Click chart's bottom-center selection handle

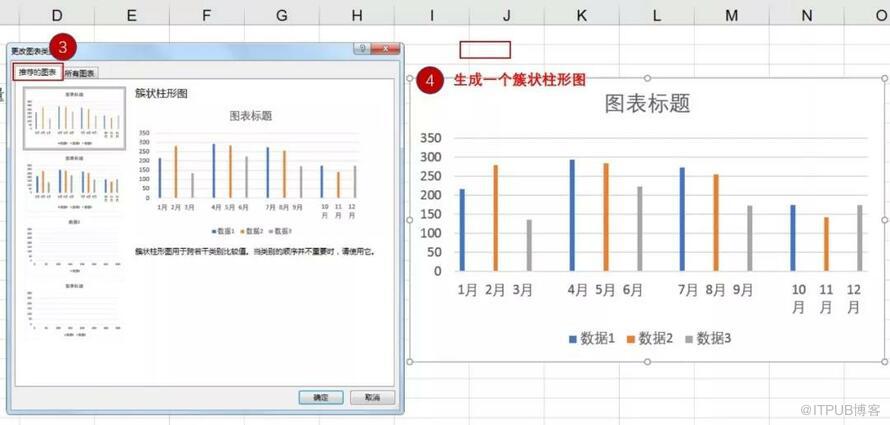tap(647, 361)
